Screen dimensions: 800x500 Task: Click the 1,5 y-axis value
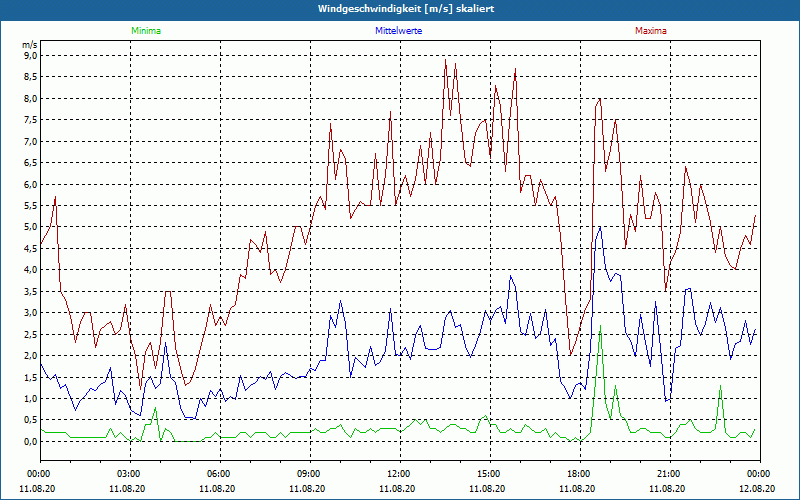click(x=31, y=377)
